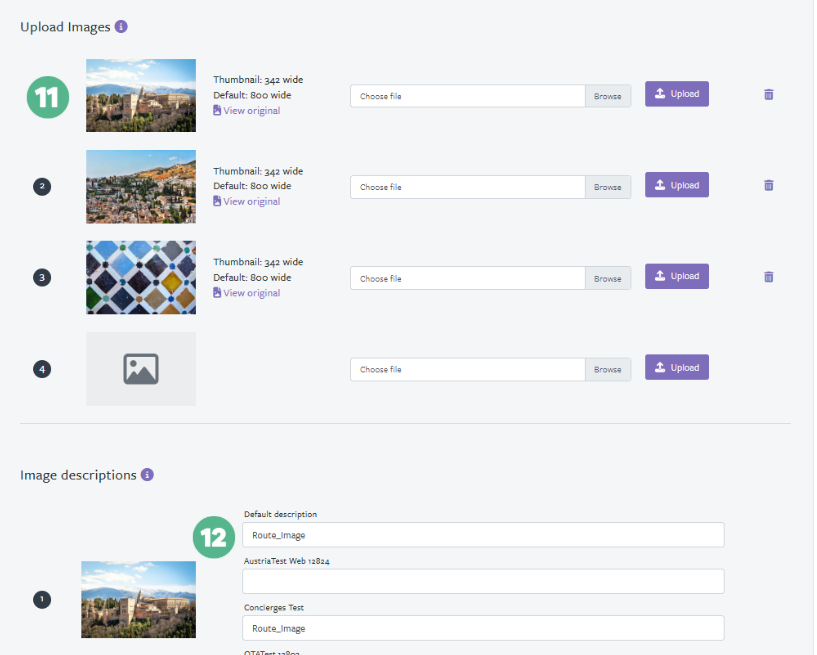Open View original link for image 1
The height and width of the screenshot is (655, 817).
tap(250, 111)
